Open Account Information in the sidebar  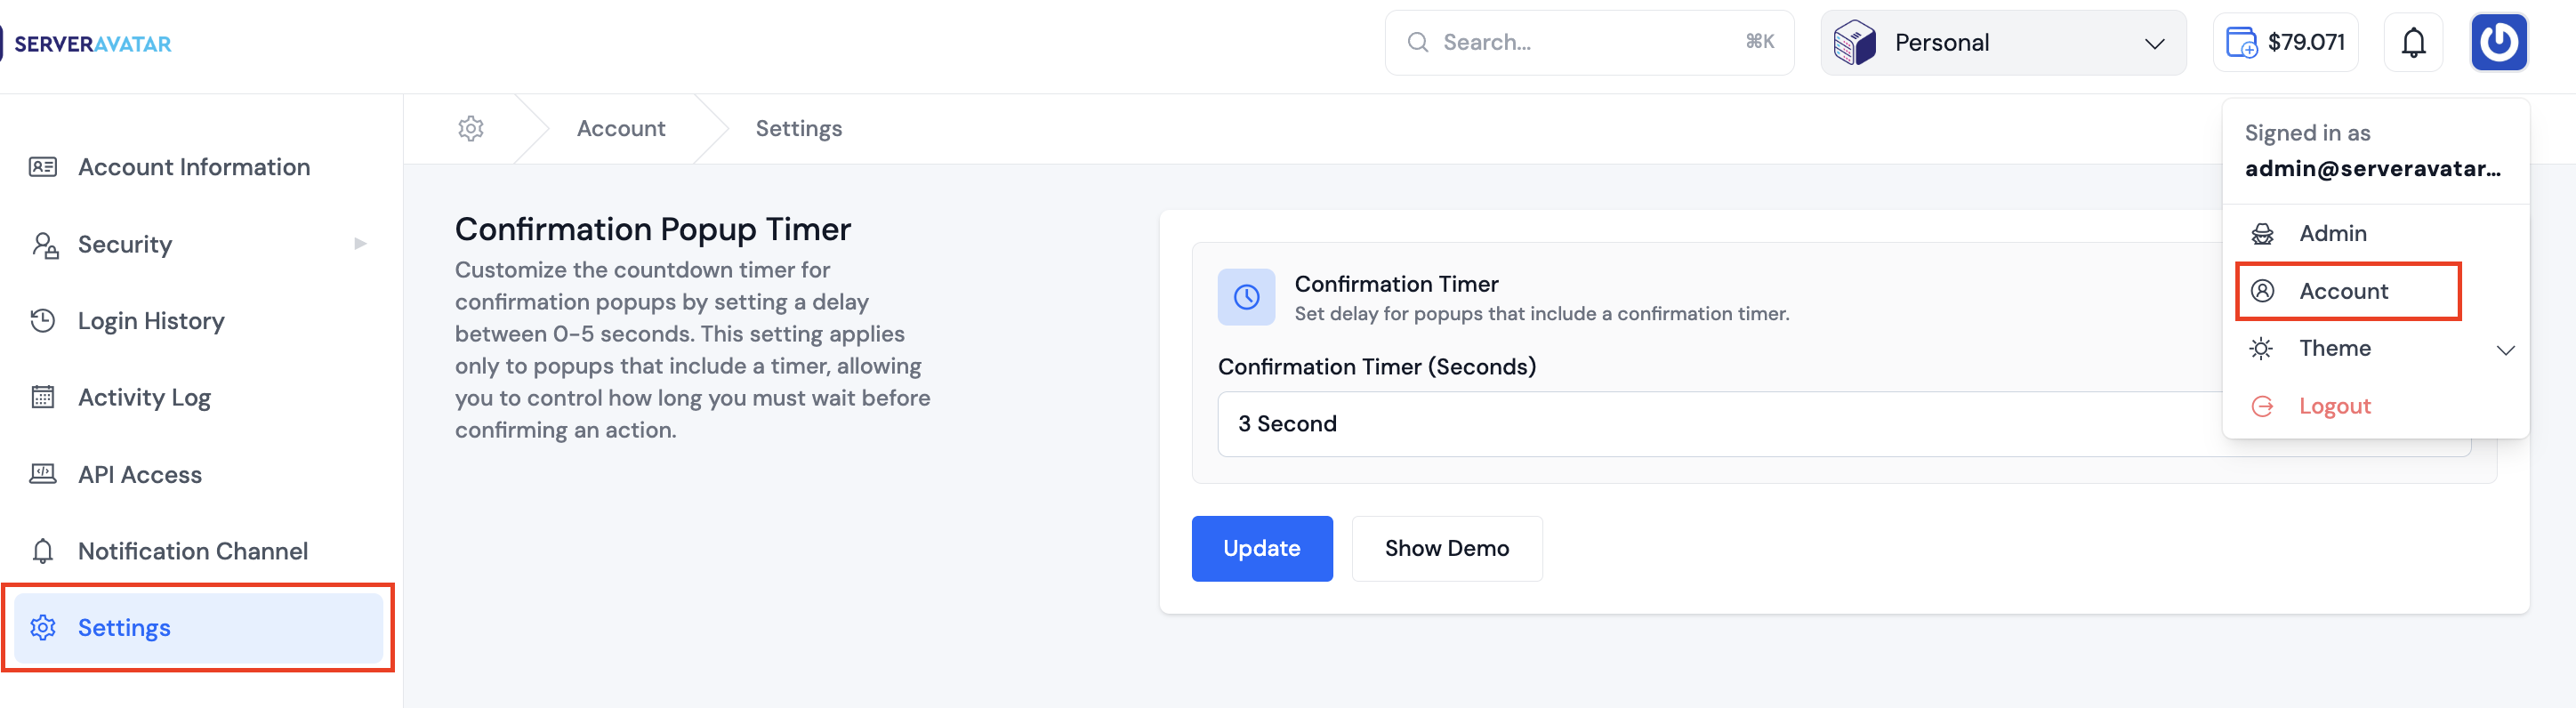(194, 167)
